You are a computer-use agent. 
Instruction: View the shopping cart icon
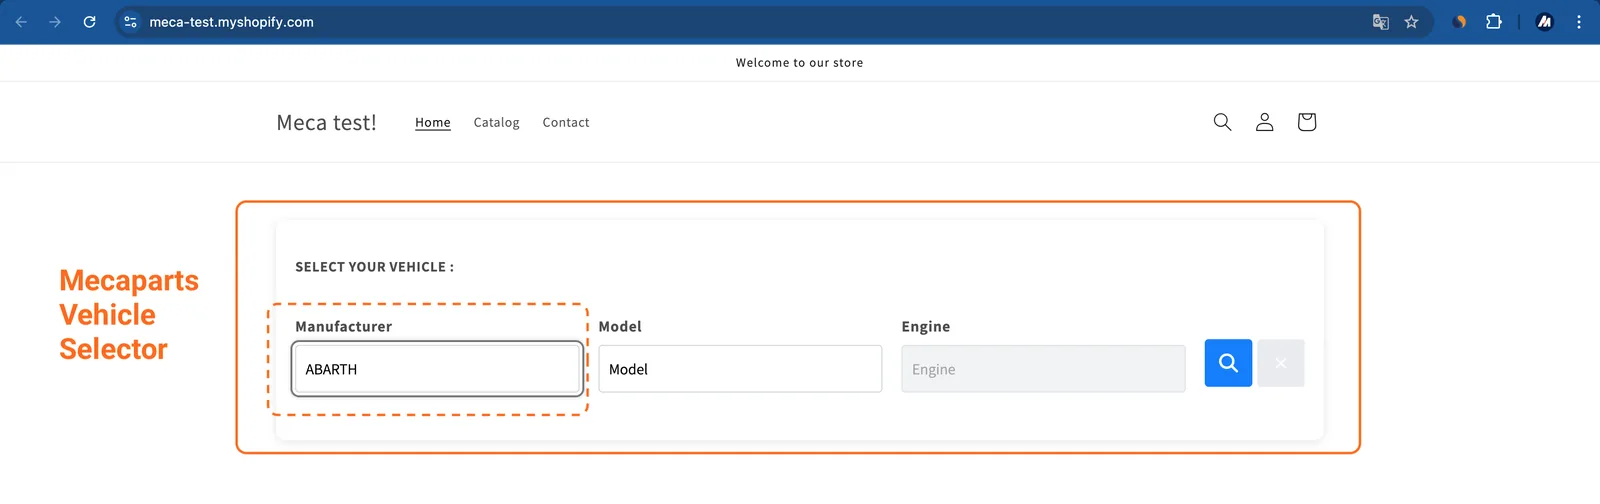click(x=1306, y=122)
